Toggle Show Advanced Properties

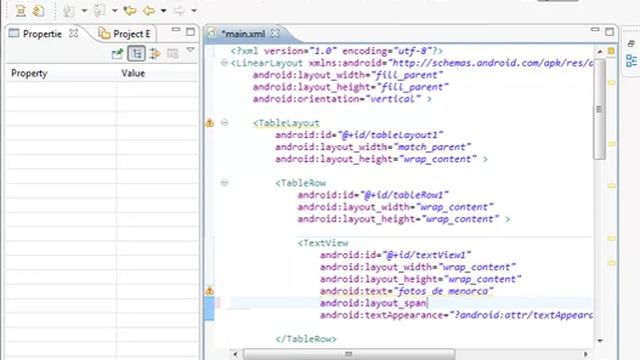click(x=155, y=53)
